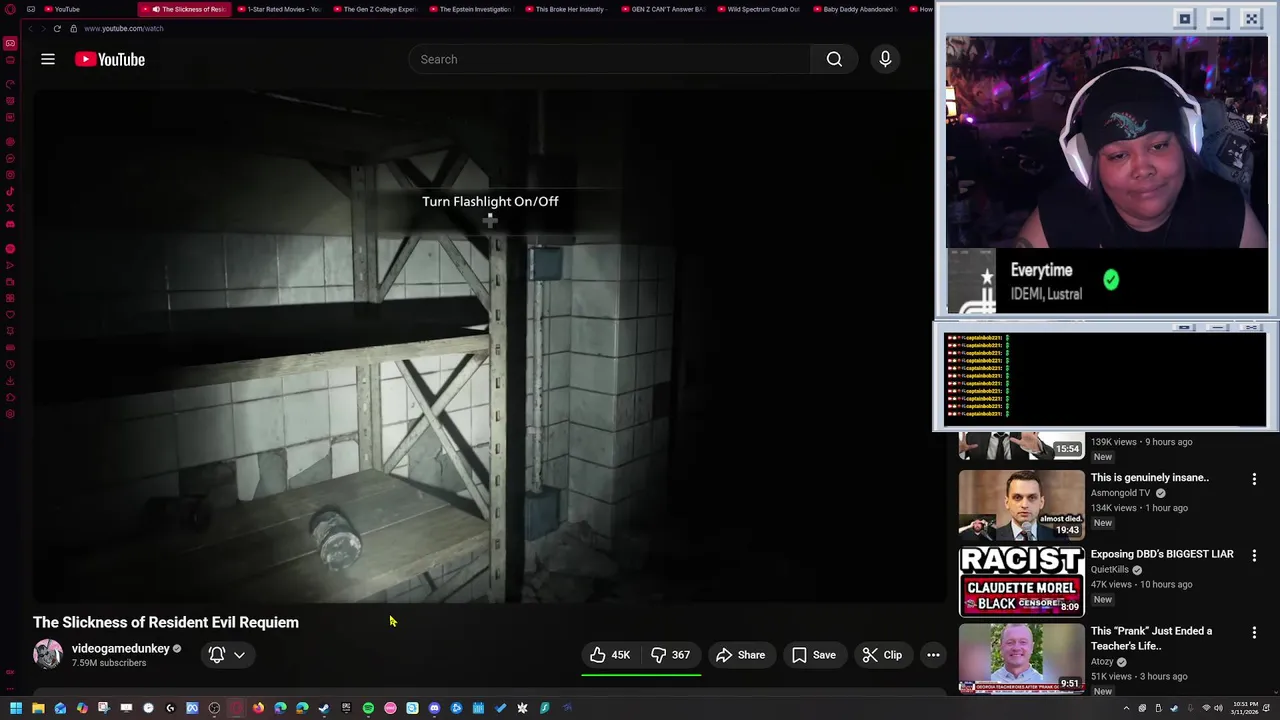This screenshot has height=720, width=1280.
Task: Open Discord from the taskbar
Action: tap(434, 708)
